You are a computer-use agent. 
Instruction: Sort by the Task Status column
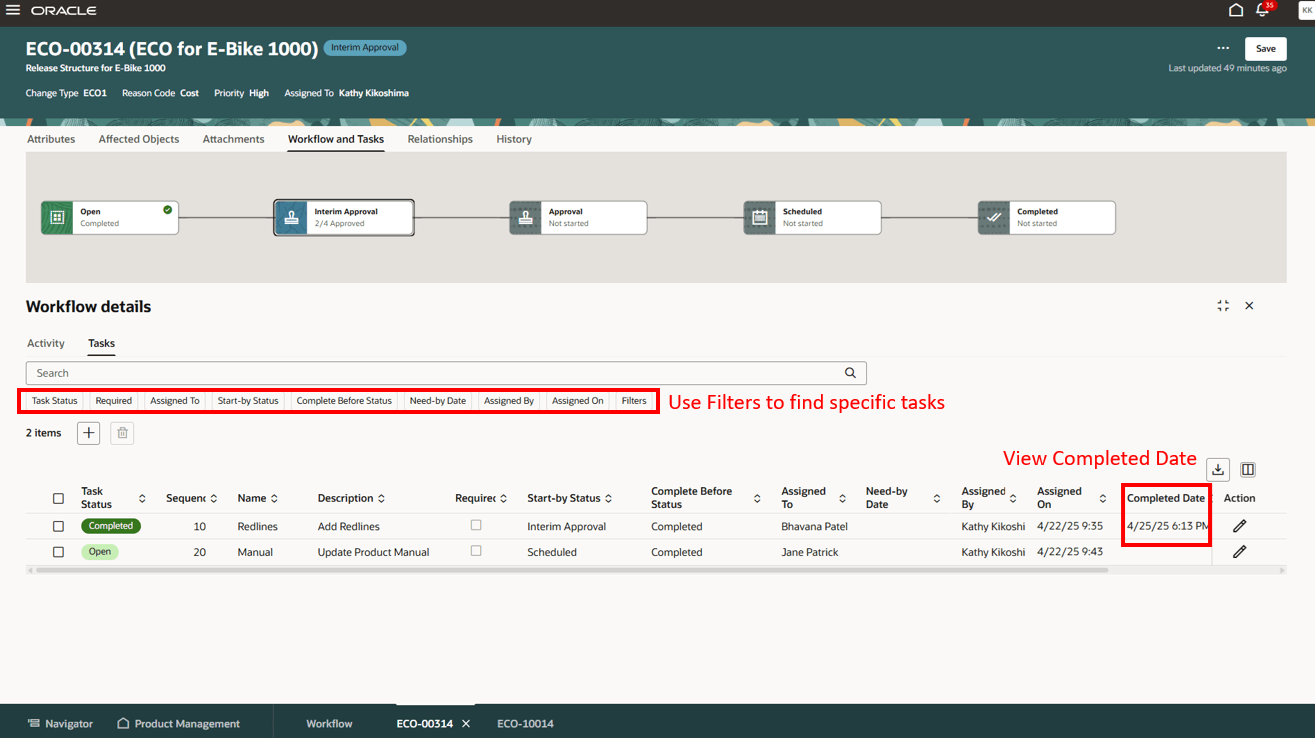click(142, 498)
